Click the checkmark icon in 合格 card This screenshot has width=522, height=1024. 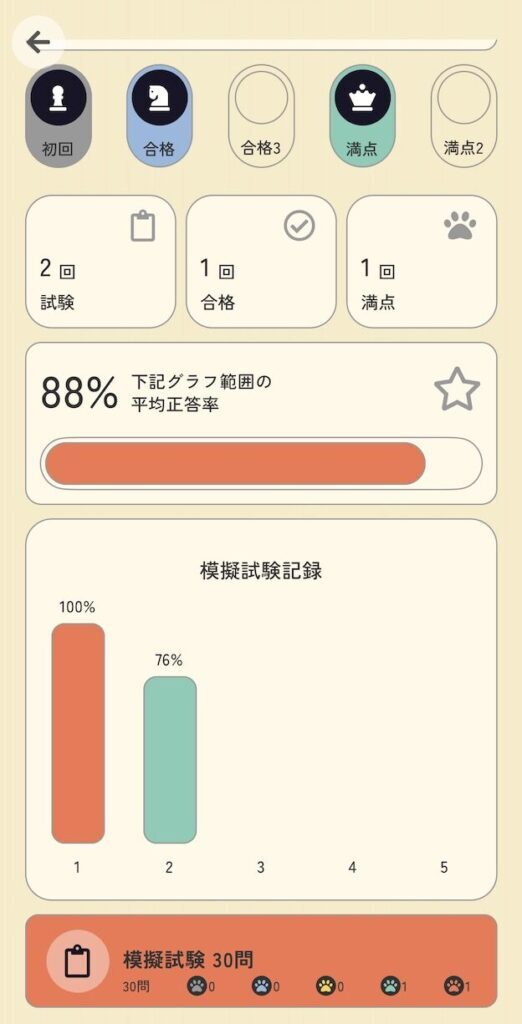click(x=300, y=227)
